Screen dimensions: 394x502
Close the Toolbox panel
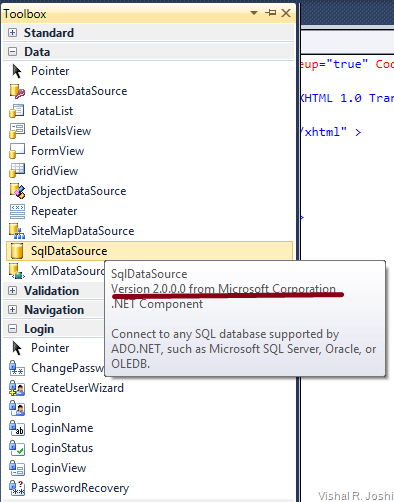[286, 13]
